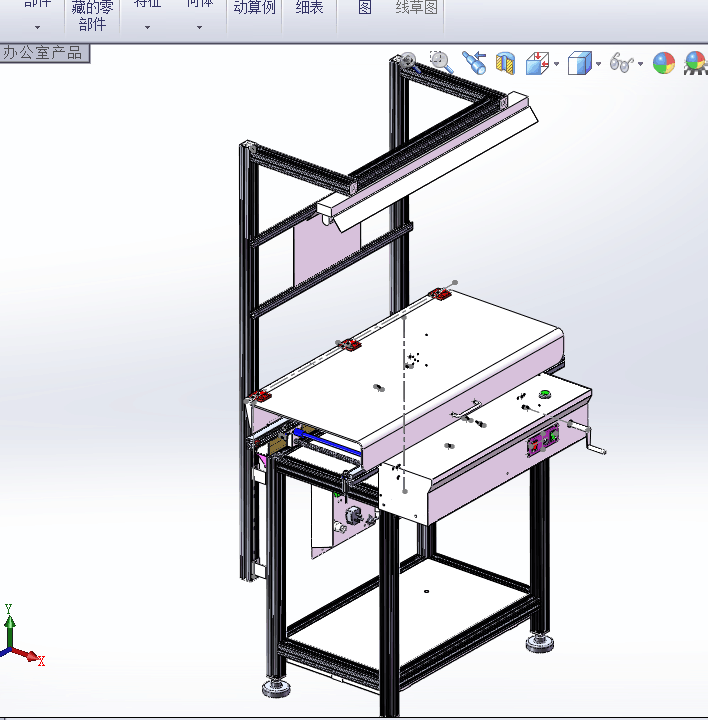Click the 动算例 motion study button
708x720 pixels.
pos(254,7)
